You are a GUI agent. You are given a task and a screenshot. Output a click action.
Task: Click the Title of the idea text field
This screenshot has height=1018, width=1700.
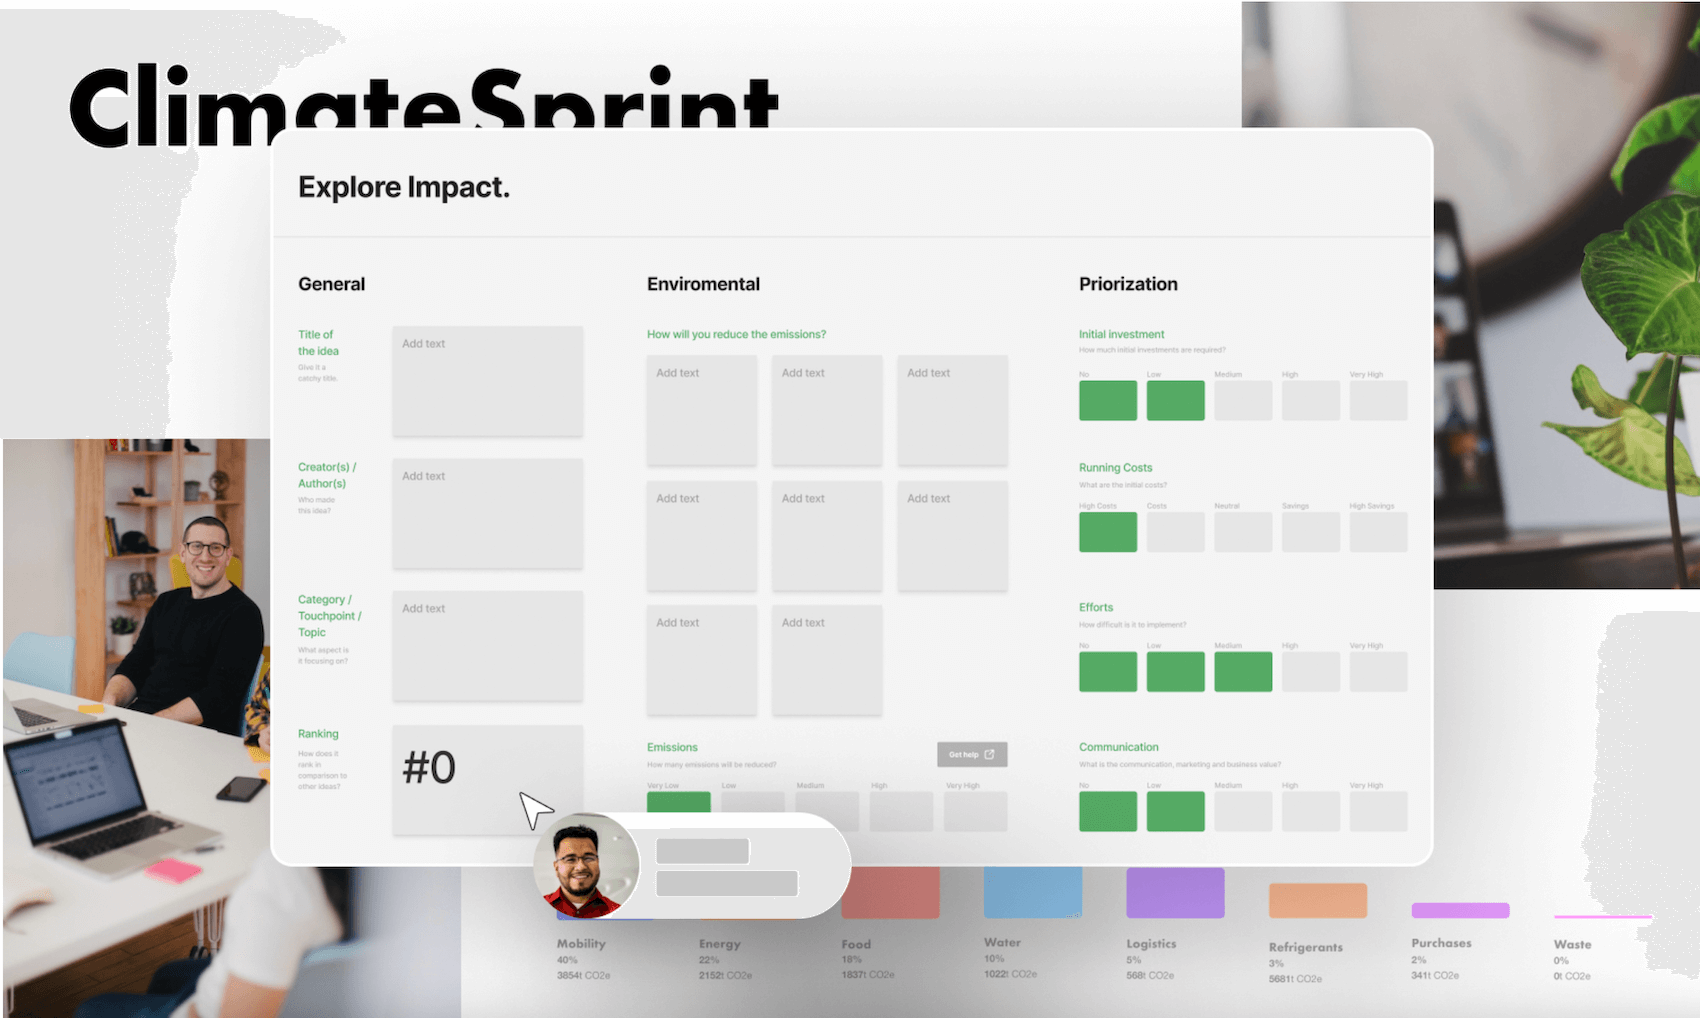487,380
